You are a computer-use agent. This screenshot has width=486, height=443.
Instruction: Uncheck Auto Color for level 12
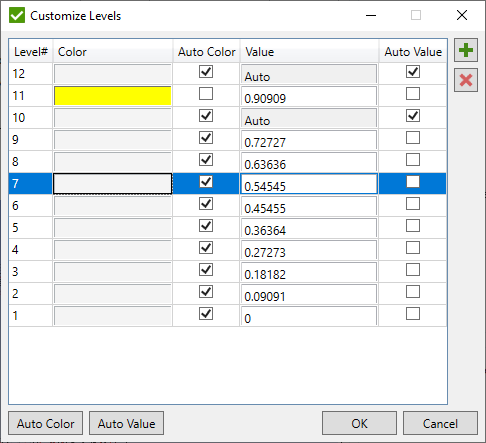click(206, 72)
